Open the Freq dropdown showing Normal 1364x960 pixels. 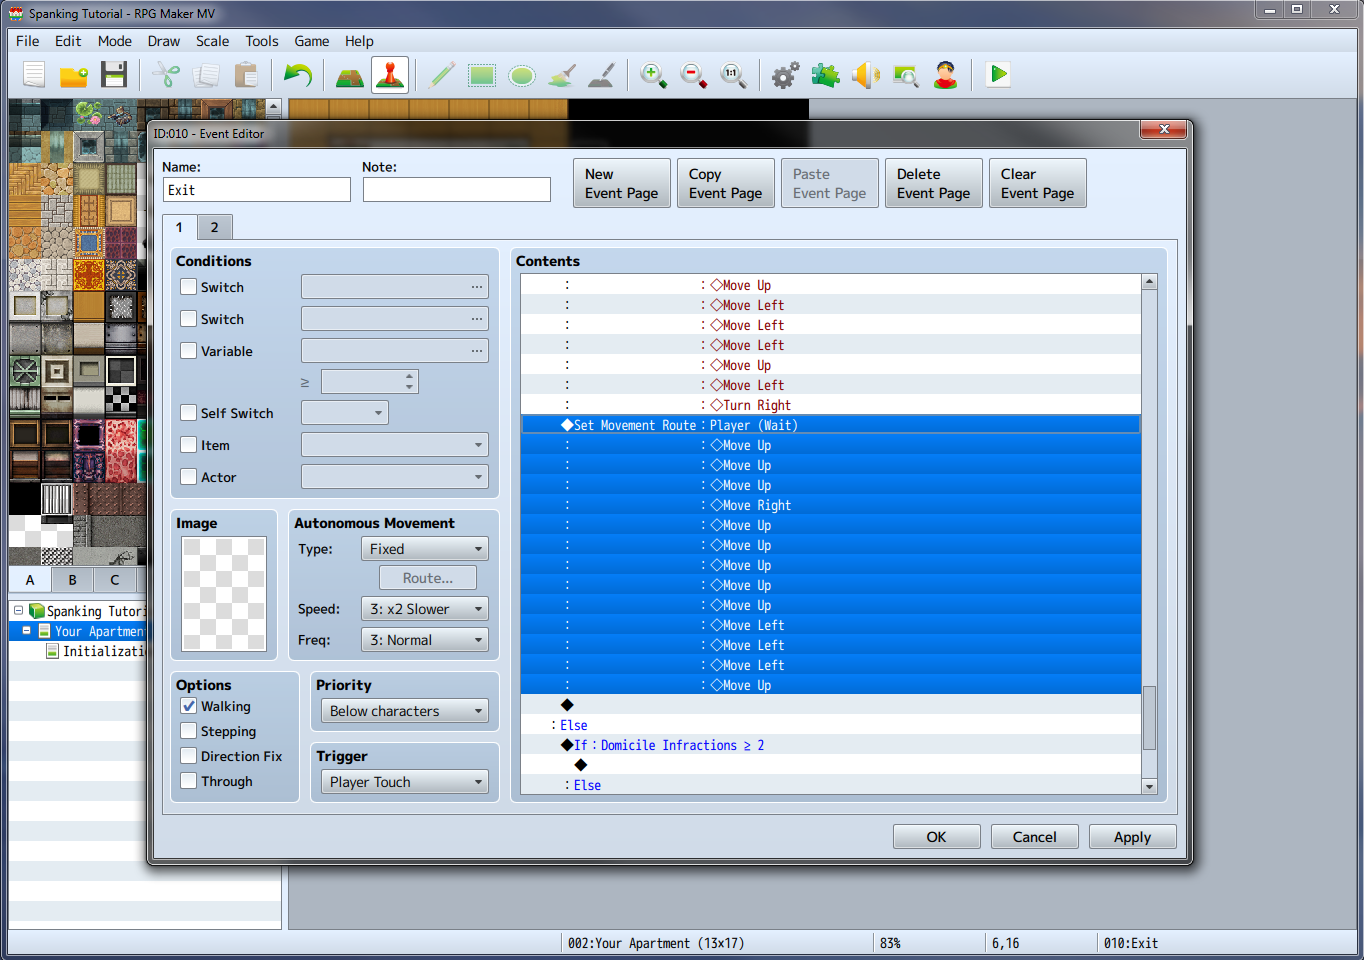[x=425, y=640]
